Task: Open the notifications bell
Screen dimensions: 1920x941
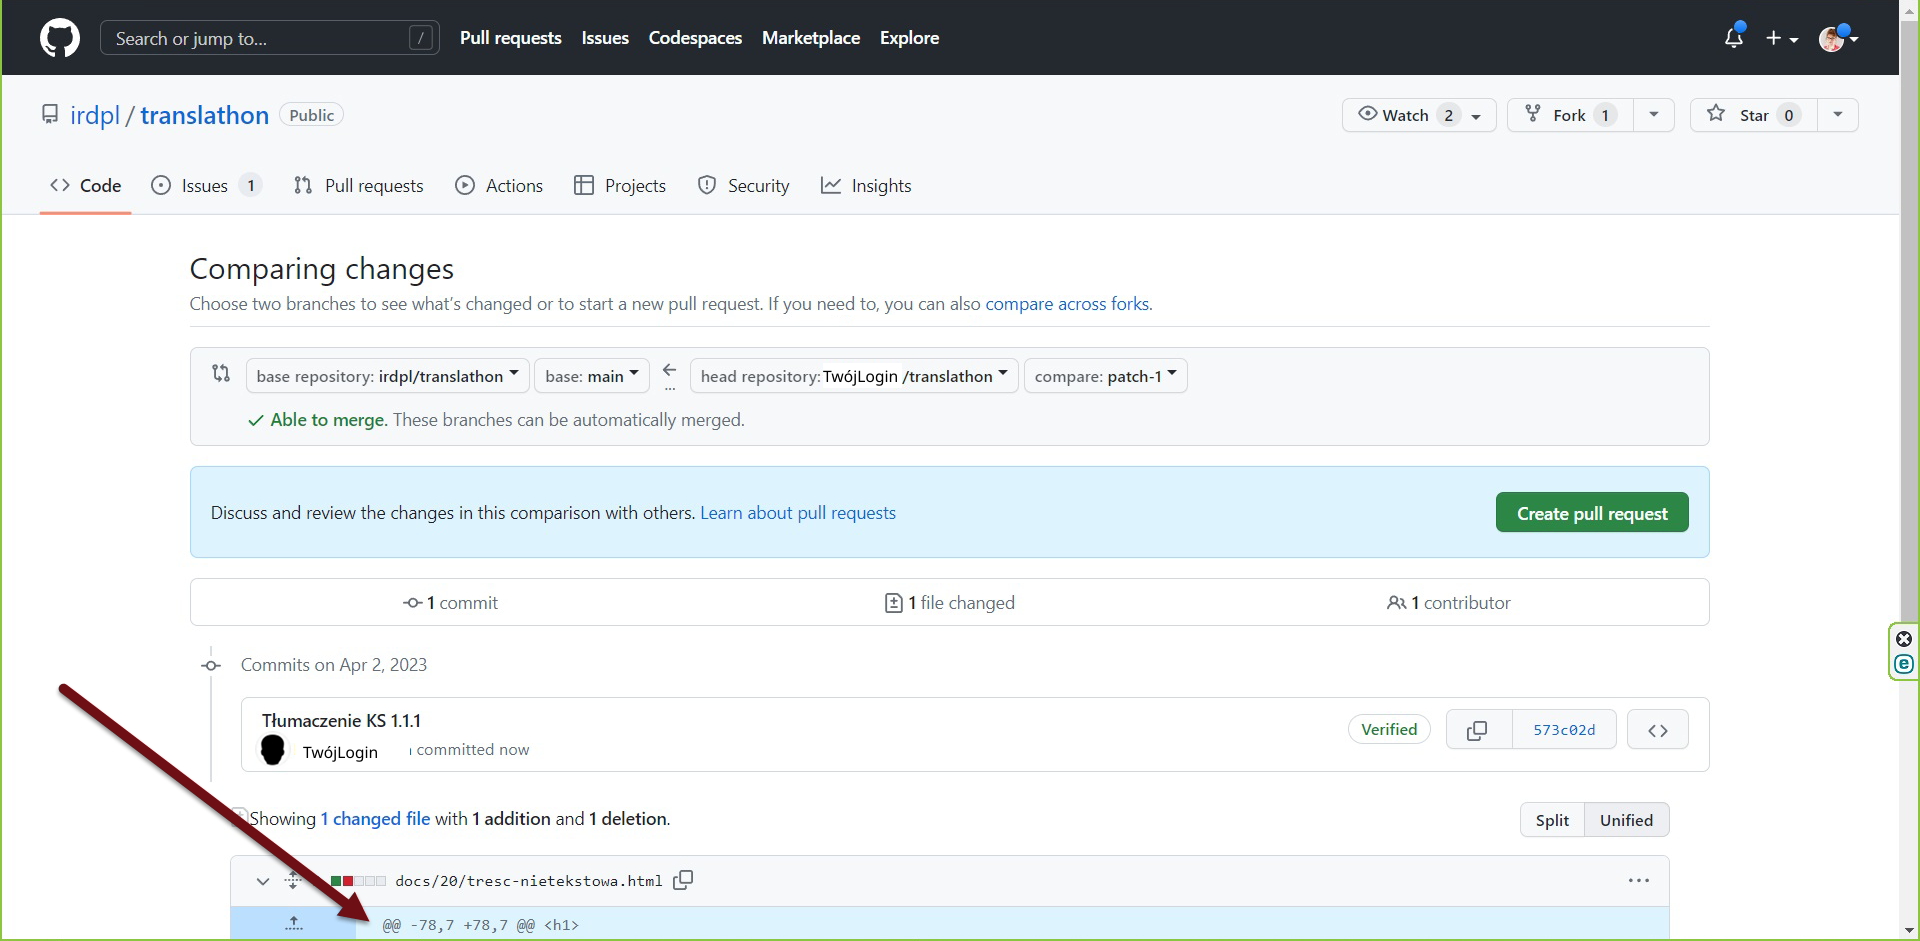Action: pos(1734,38)
